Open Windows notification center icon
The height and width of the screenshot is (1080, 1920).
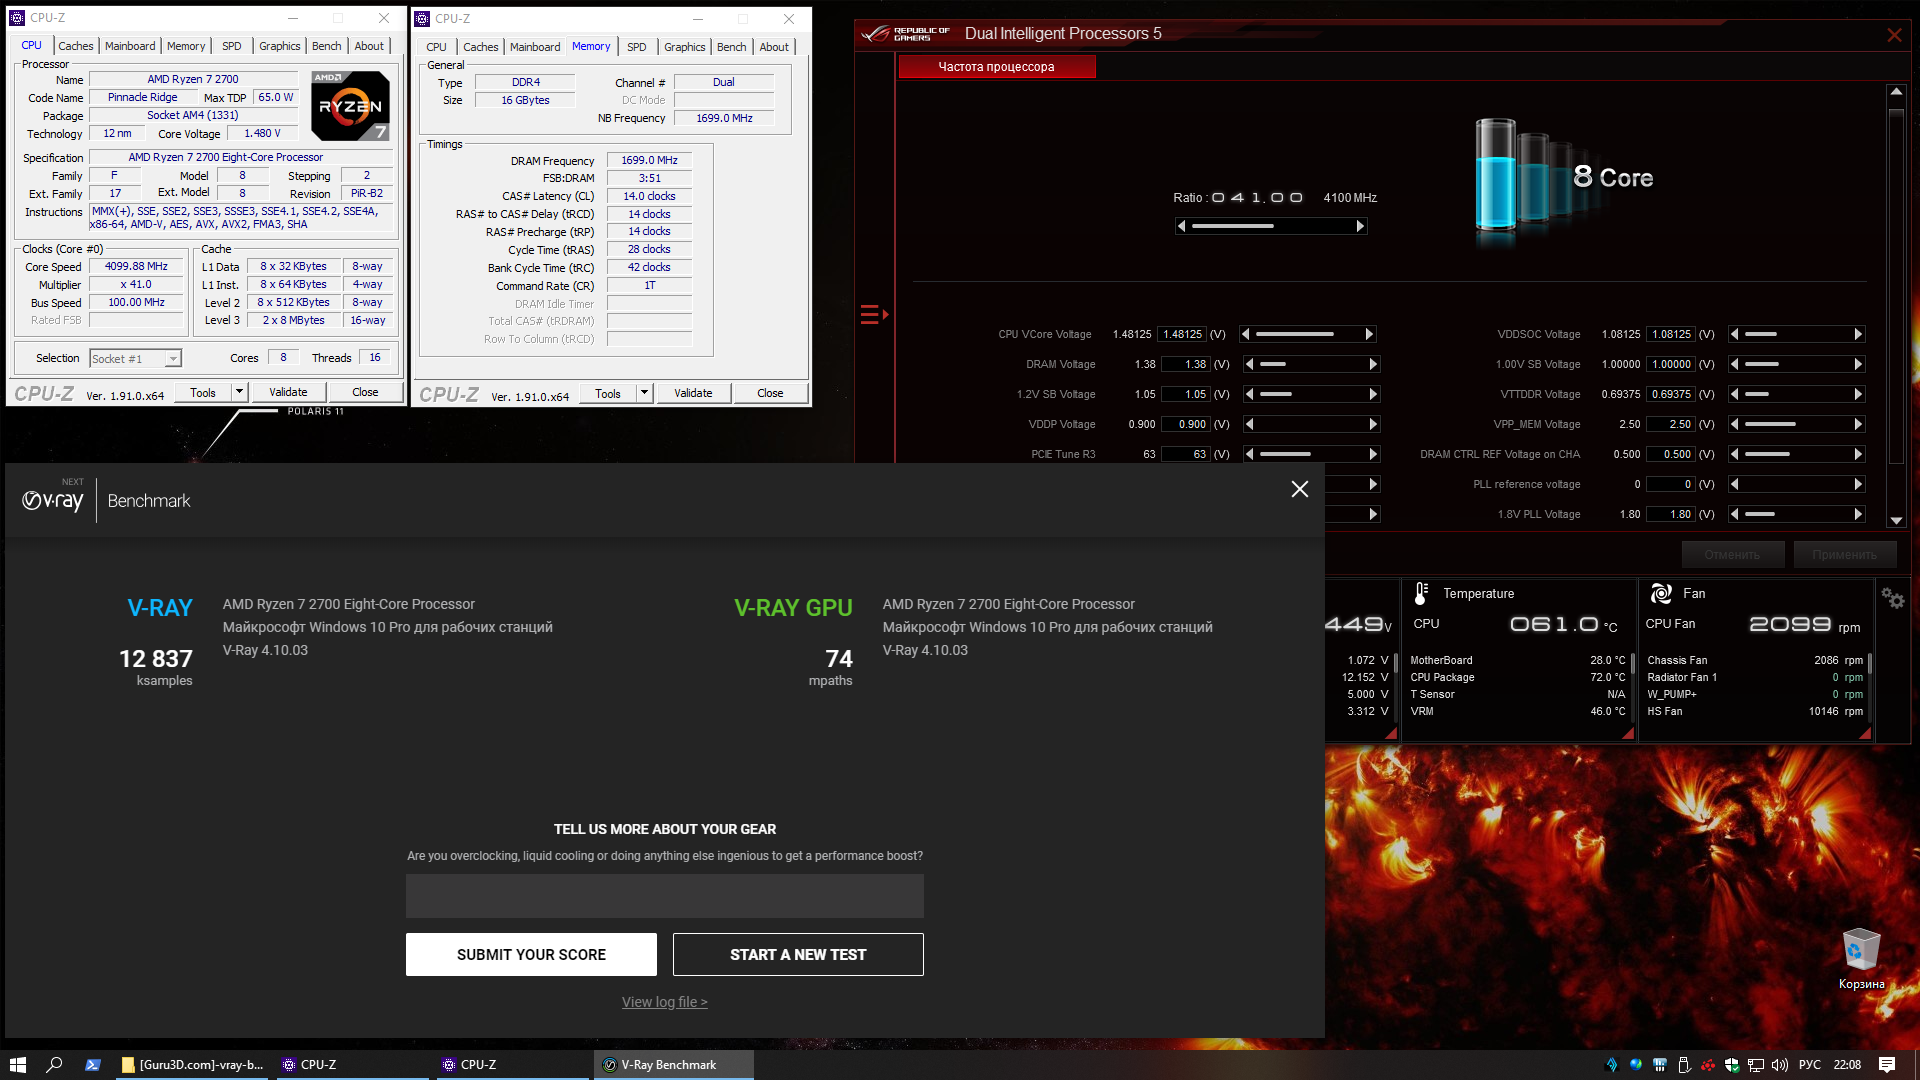pyautogui.click(x=1887, y=1065)
